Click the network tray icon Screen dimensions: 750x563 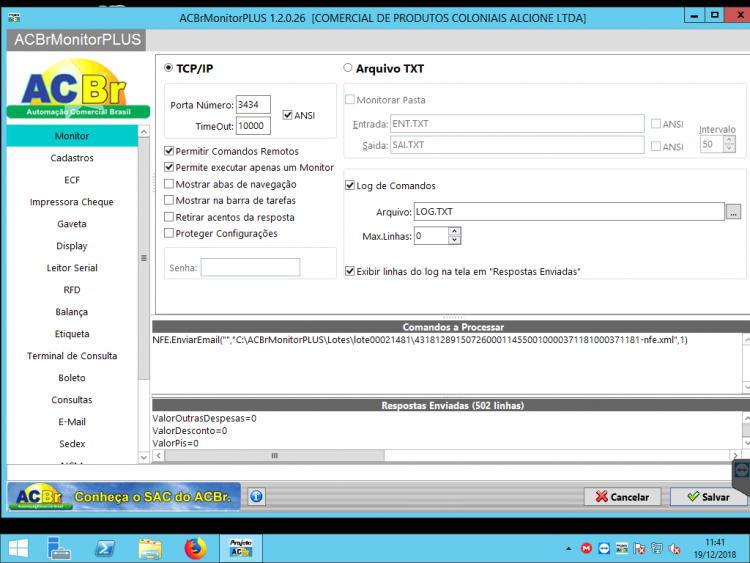(x=657, y=549)
